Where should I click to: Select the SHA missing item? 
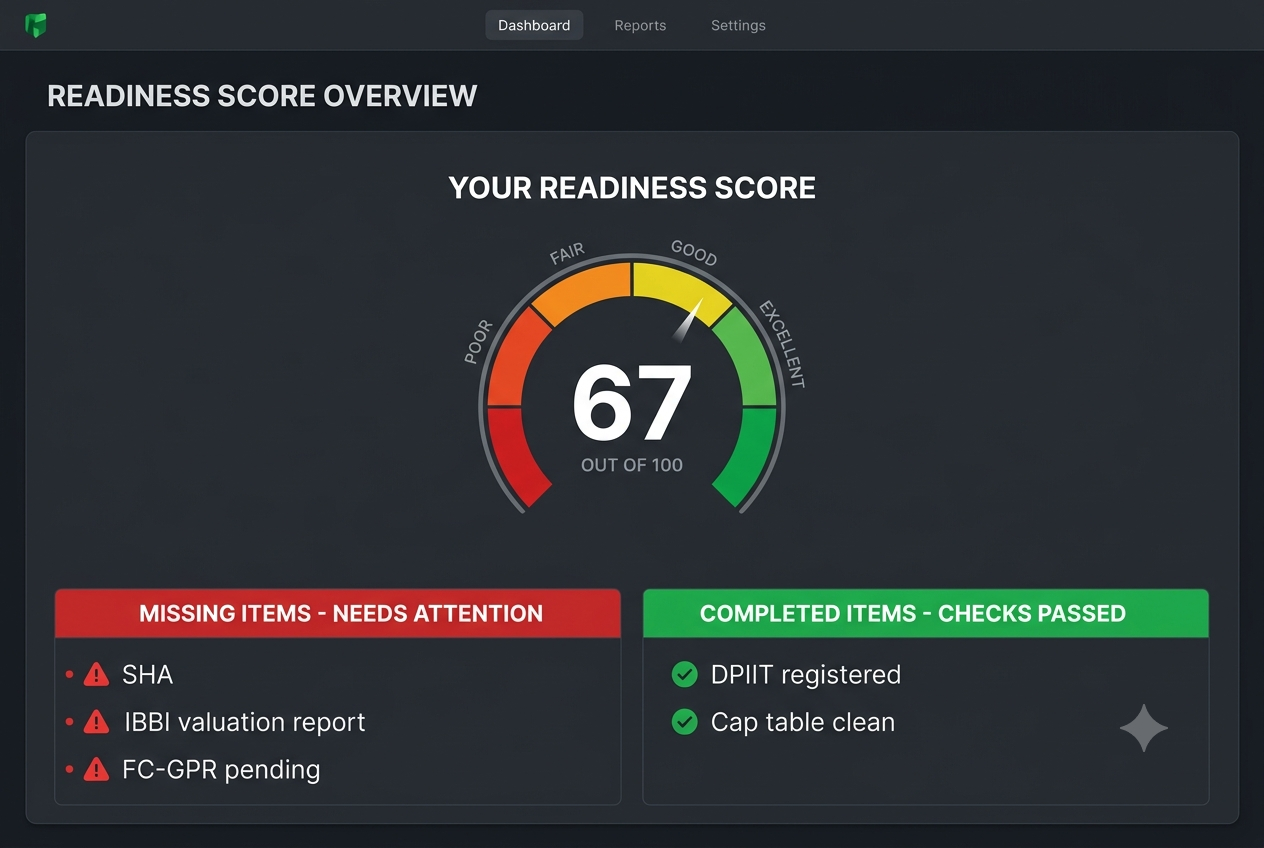[147, 675]
